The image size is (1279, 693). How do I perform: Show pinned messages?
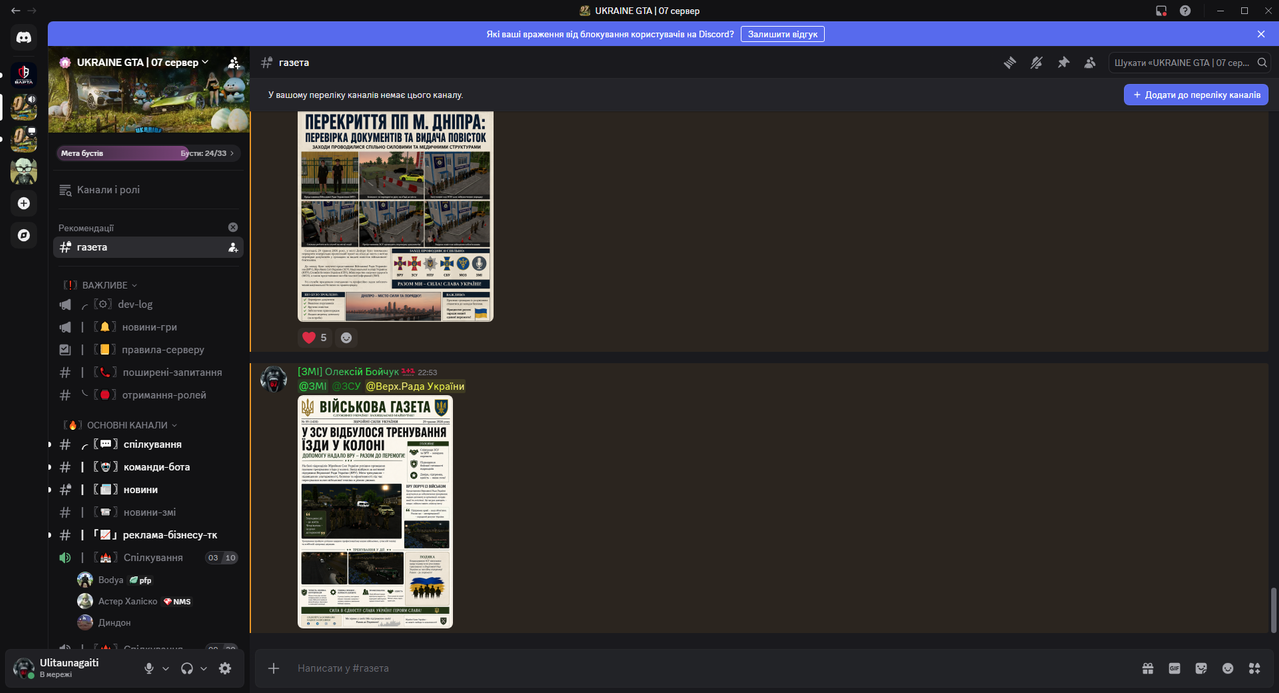(1063, 62)
